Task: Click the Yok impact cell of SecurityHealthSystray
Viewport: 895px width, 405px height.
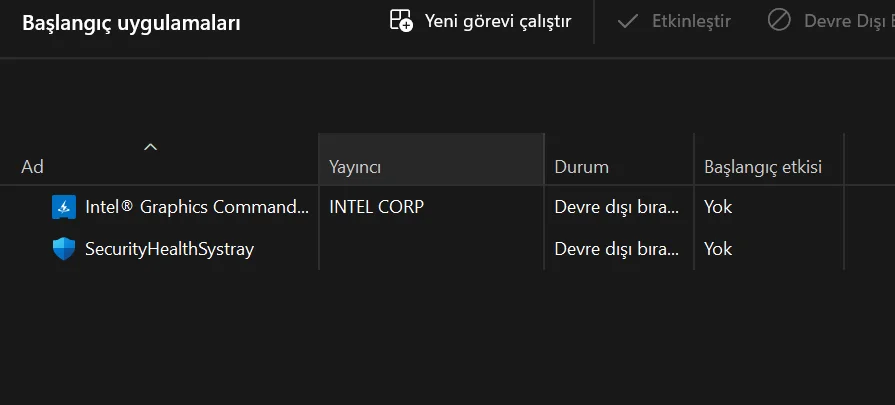Action: coord(717,249)
